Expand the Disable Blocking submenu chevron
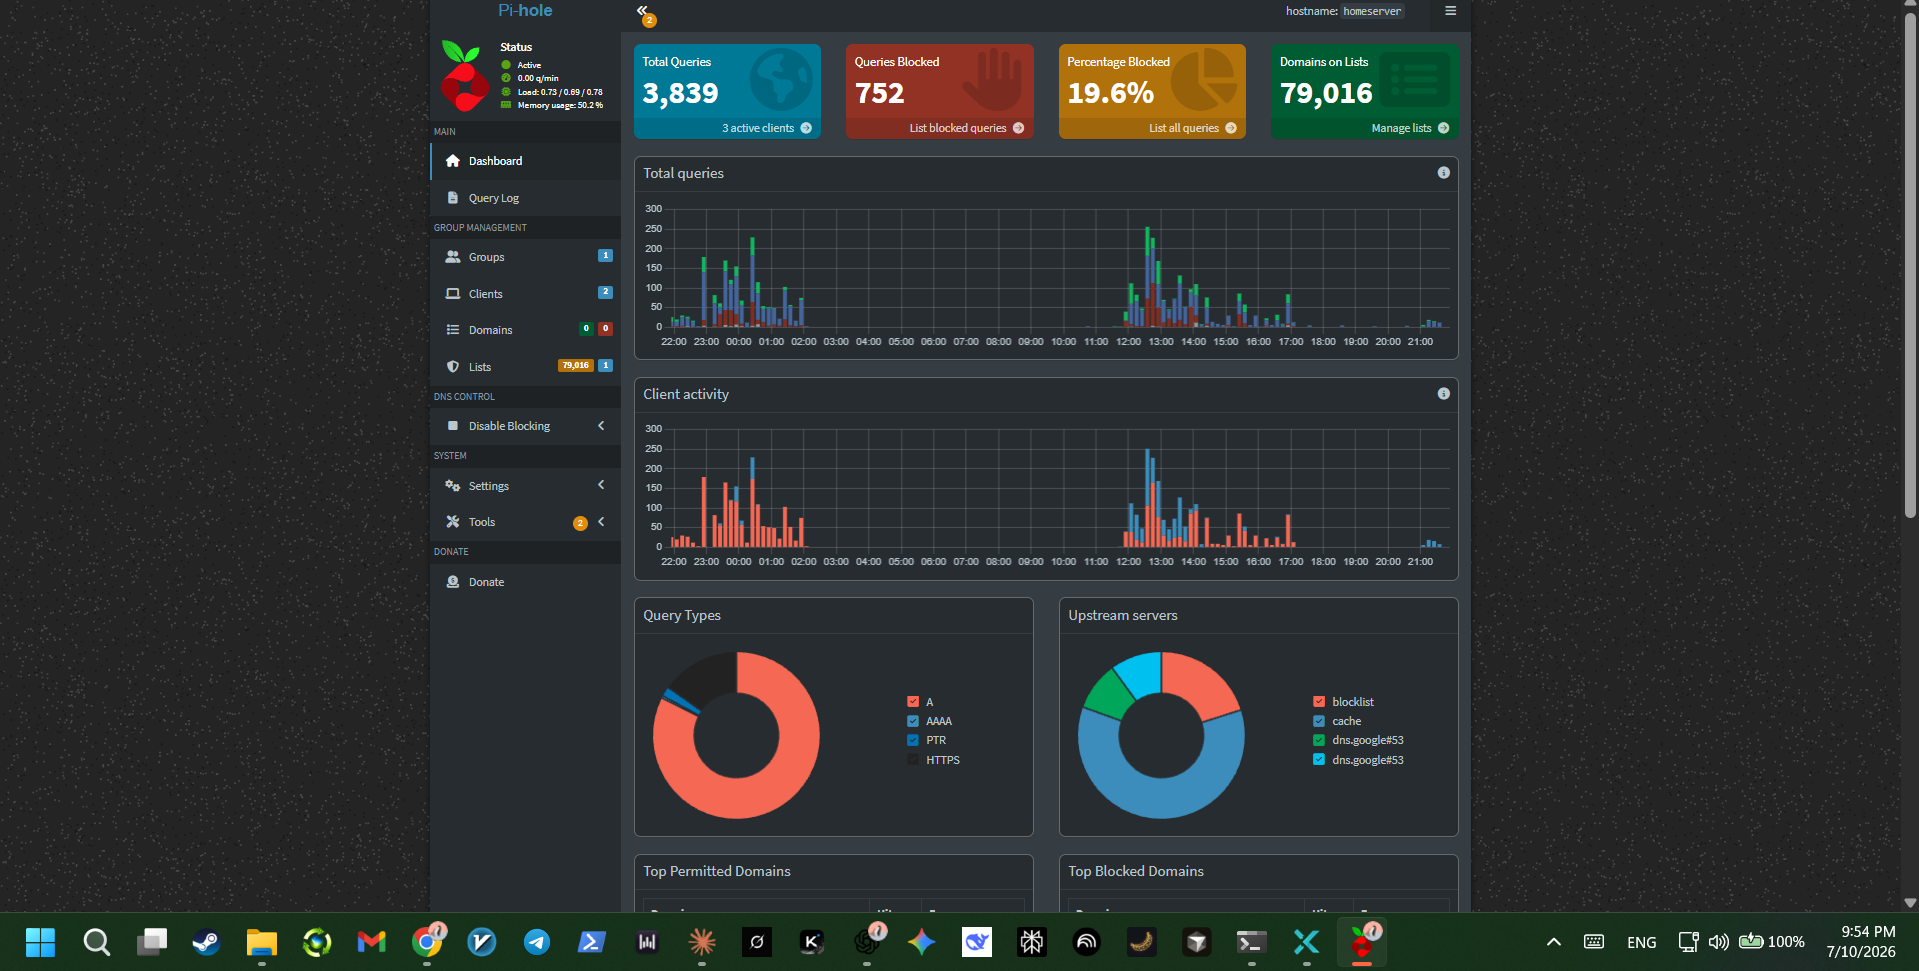 601,426
